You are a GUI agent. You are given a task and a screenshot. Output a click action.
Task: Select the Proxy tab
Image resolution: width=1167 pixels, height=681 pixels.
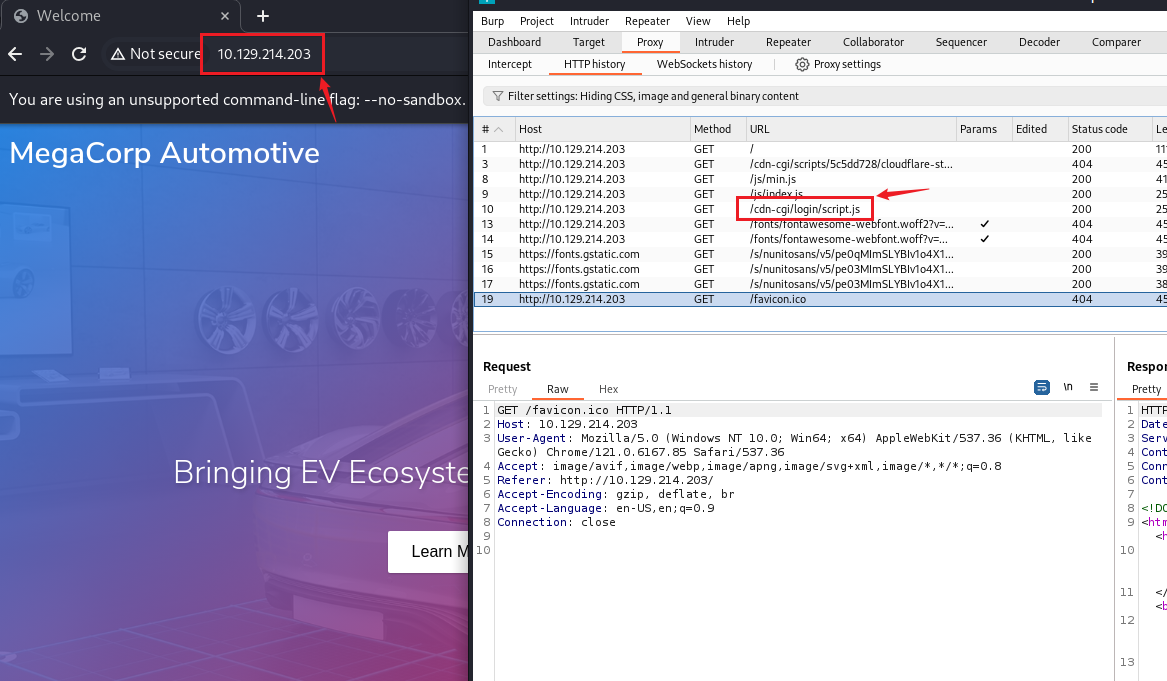[650, 42]
